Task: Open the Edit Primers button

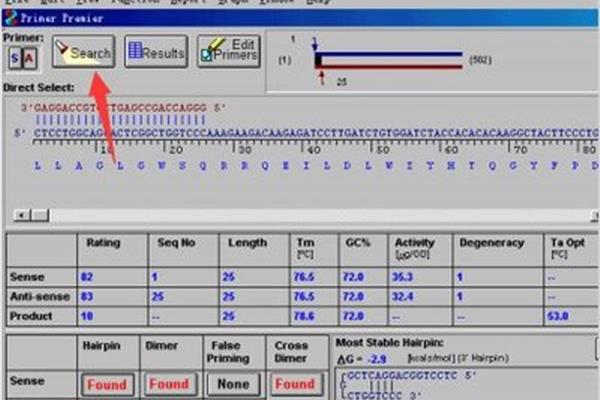Action: click(x=229, y=52)
